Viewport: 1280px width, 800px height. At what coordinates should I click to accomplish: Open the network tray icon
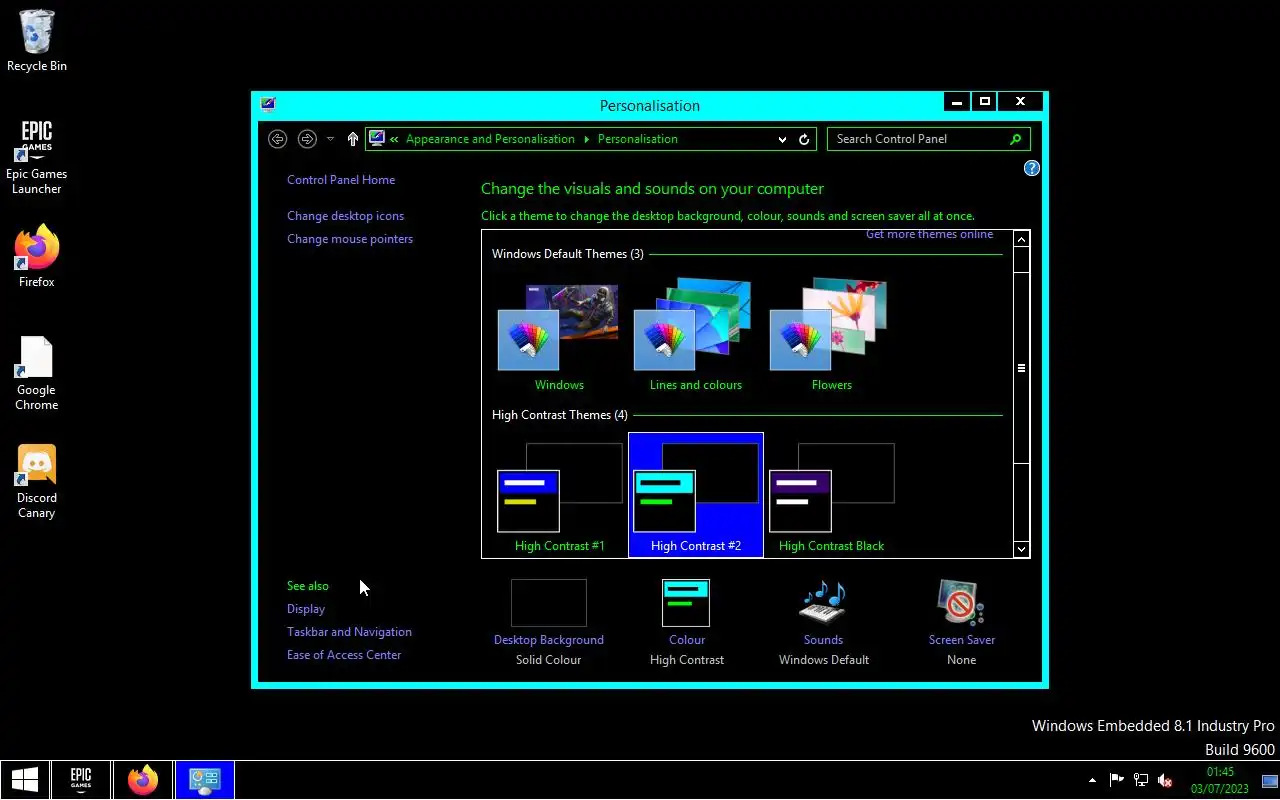(1140, 780)
